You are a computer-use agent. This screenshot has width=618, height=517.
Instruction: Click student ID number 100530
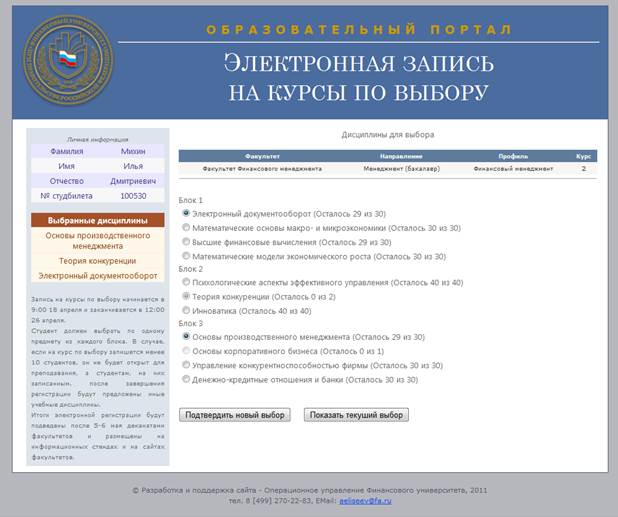click(133, 196)
